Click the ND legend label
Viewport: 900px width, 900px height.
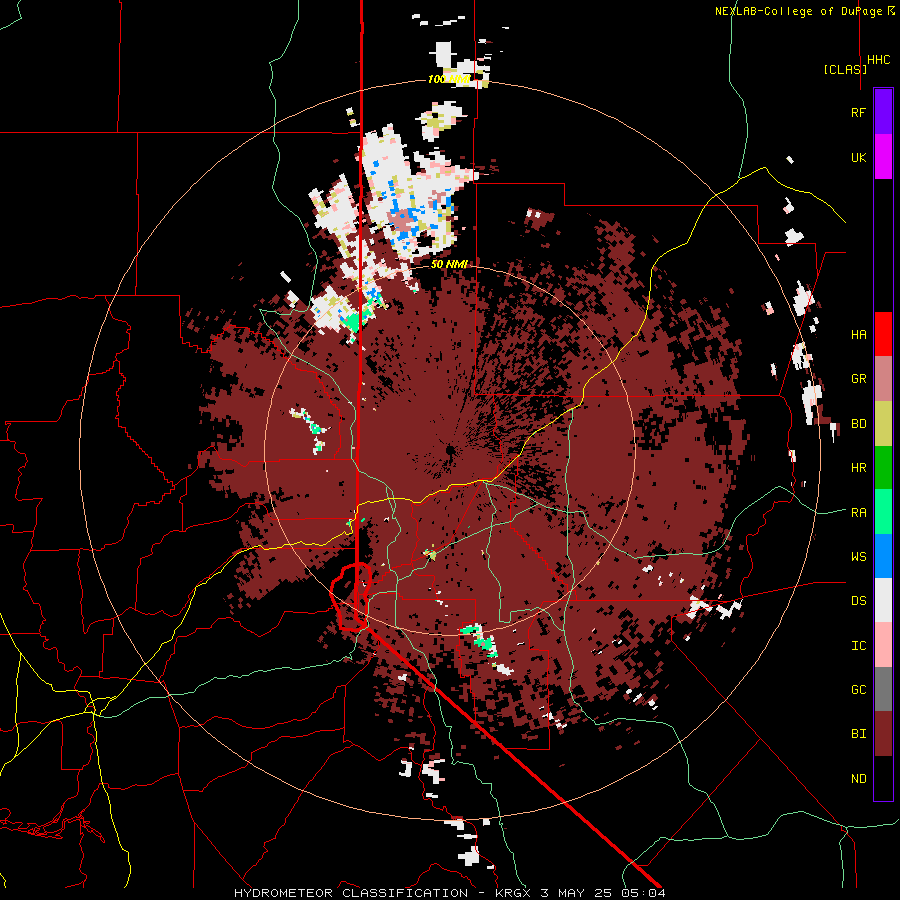859,779
